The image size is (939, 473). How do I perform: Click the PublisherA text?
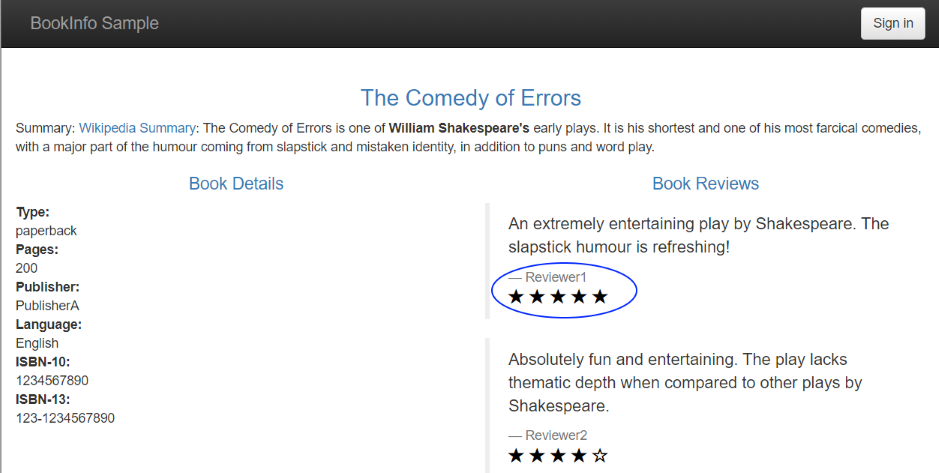(47, 305)
